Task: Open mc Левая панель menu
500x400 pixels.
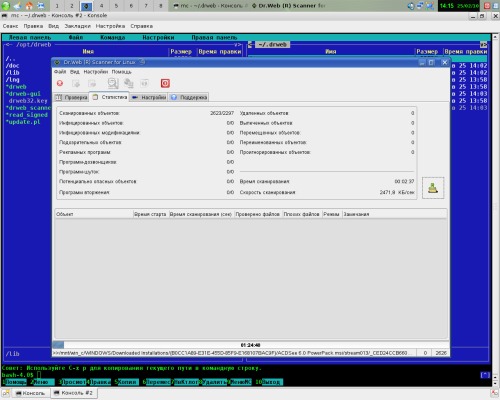Action: (30, 37)
